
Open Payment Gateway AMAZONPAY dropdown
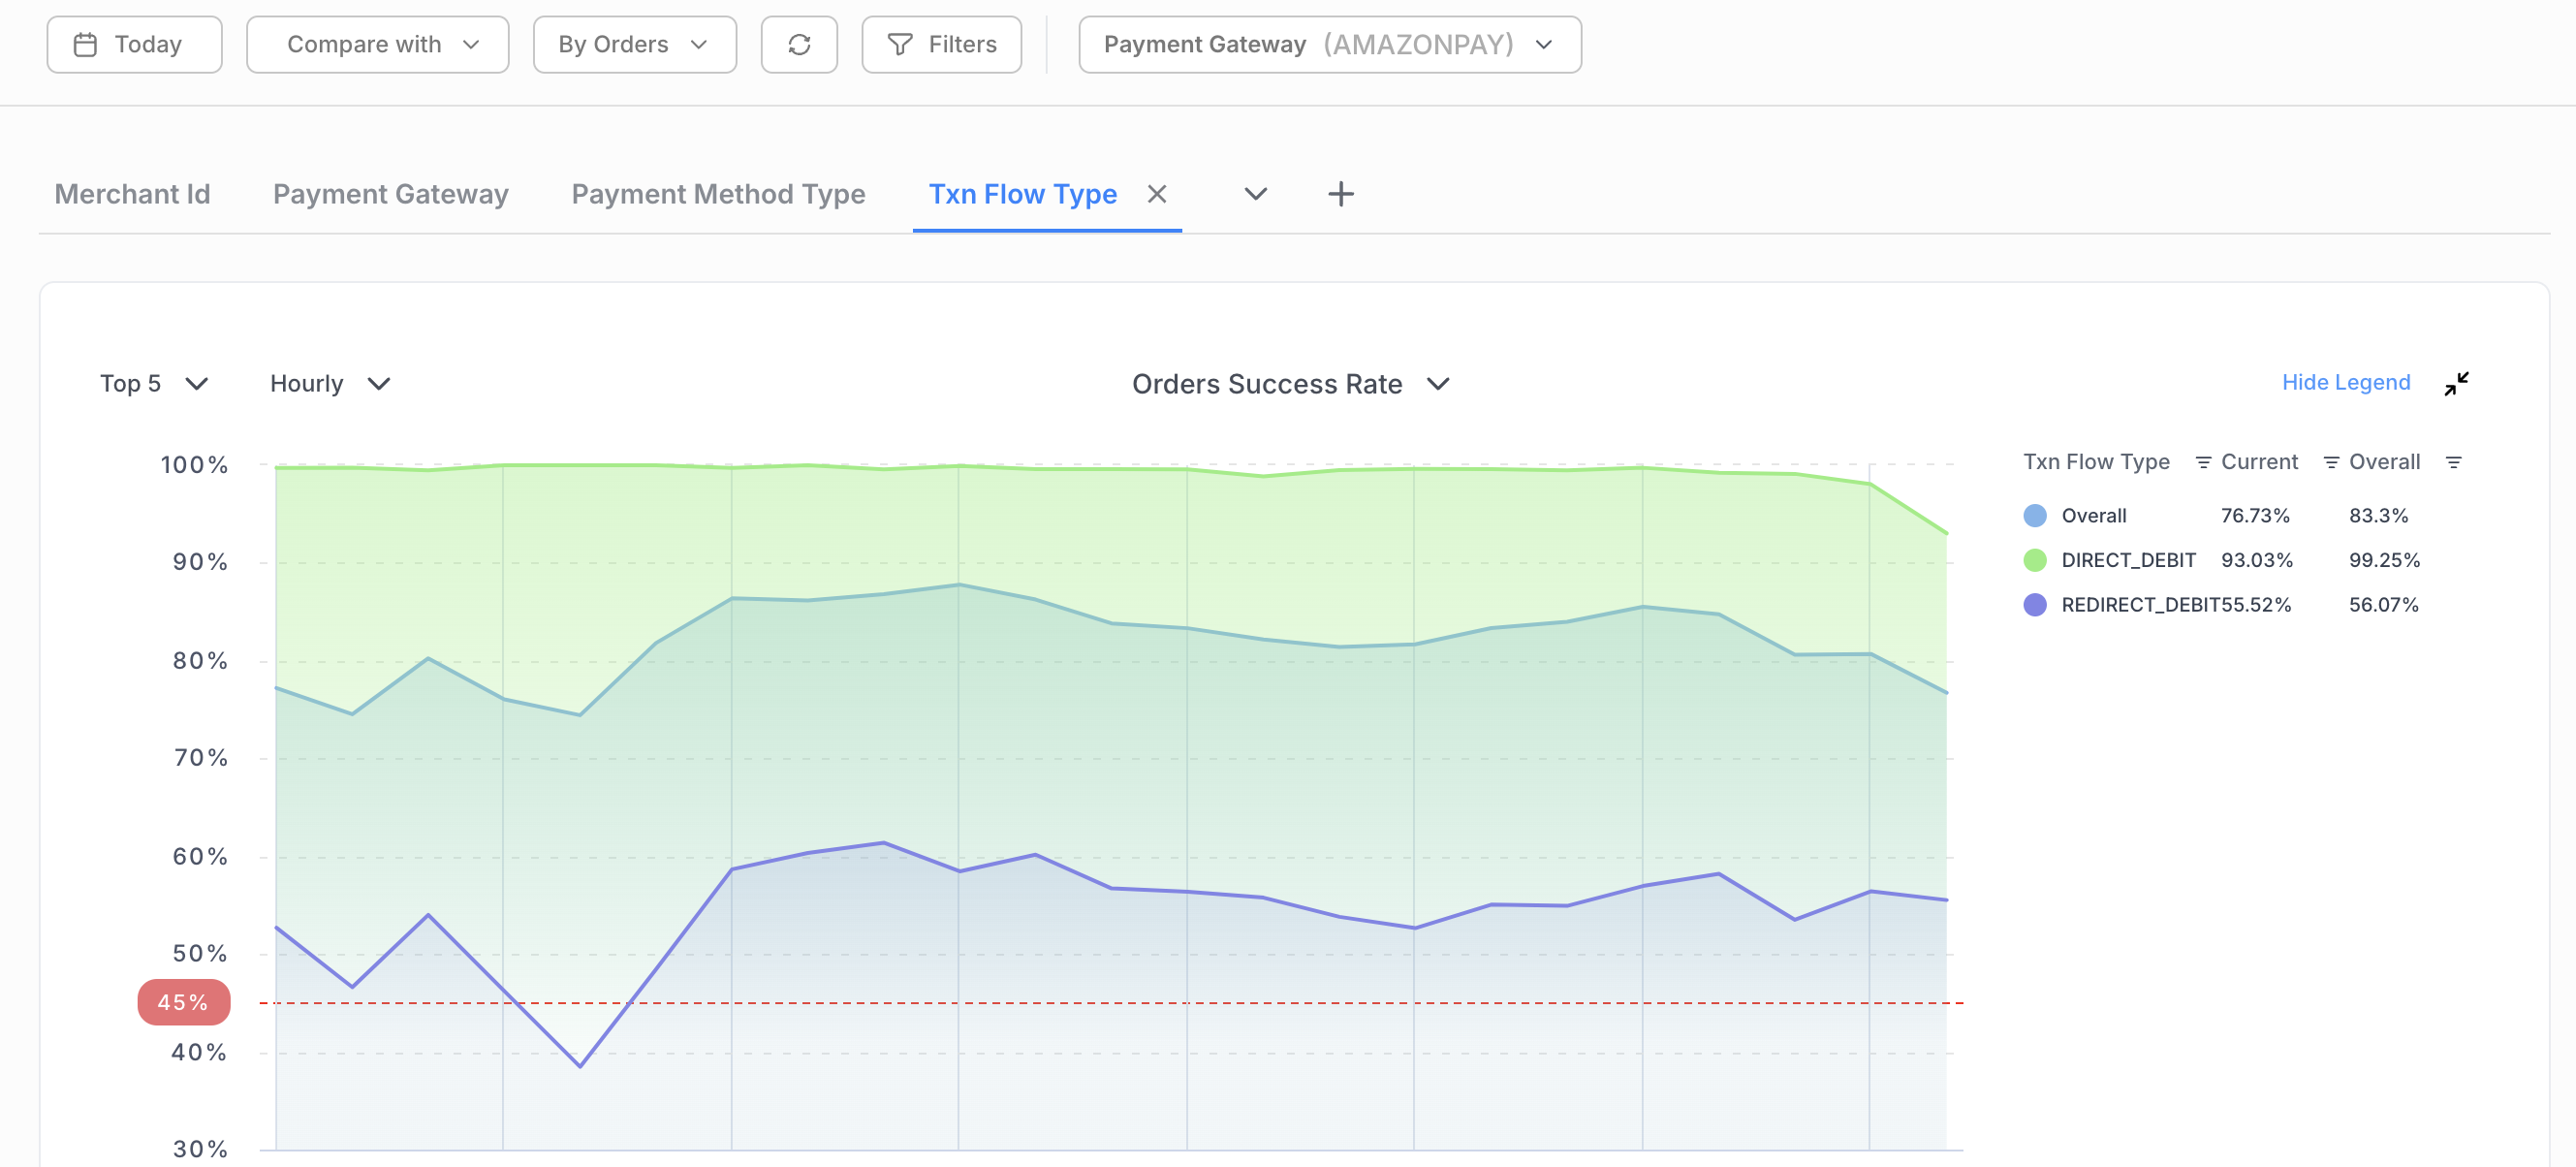click(x=1329, y=45)
